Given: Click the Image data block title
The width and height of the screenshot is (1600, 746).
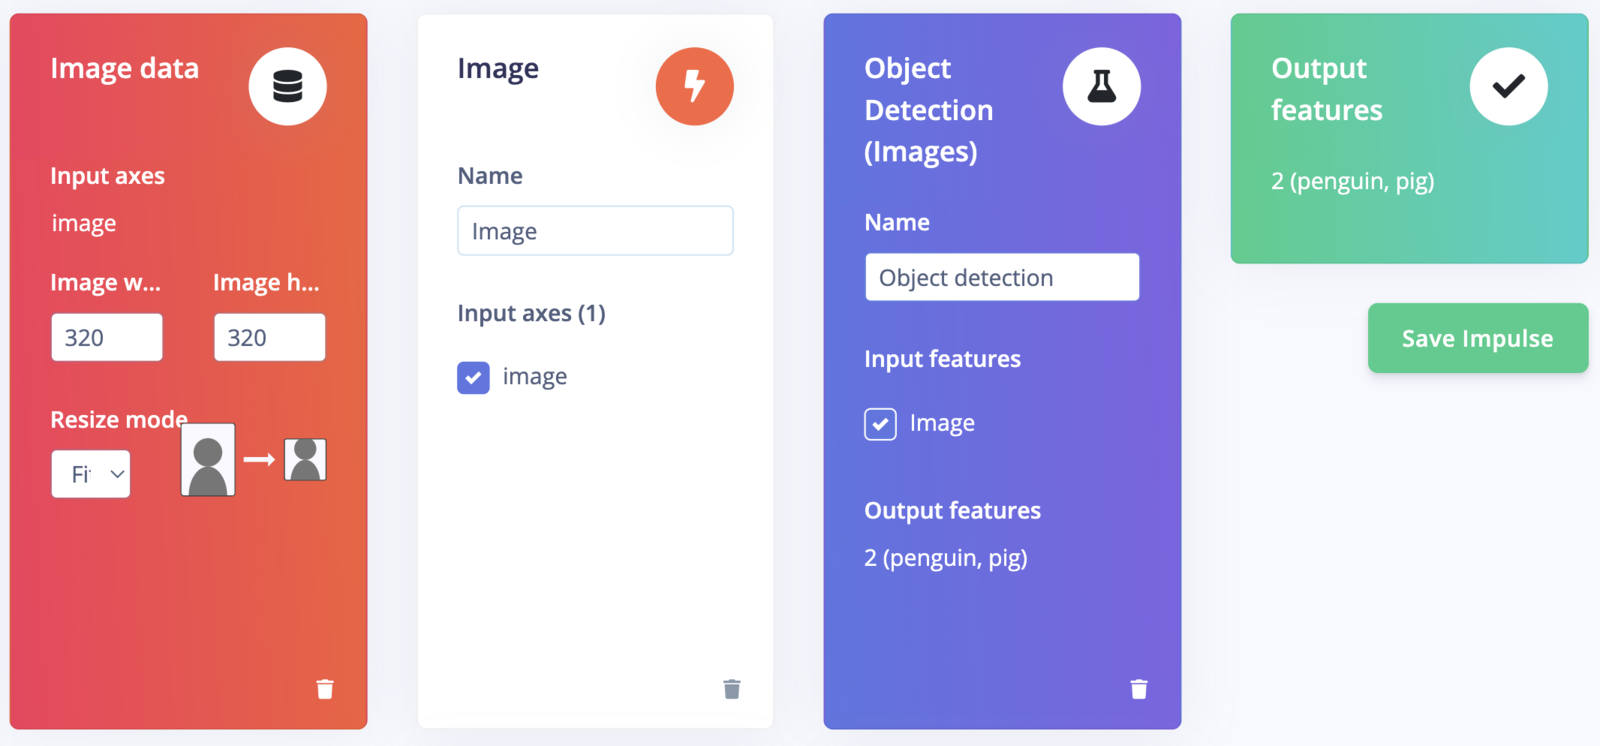Looking at the screenshot, I should tap(125, 69).
